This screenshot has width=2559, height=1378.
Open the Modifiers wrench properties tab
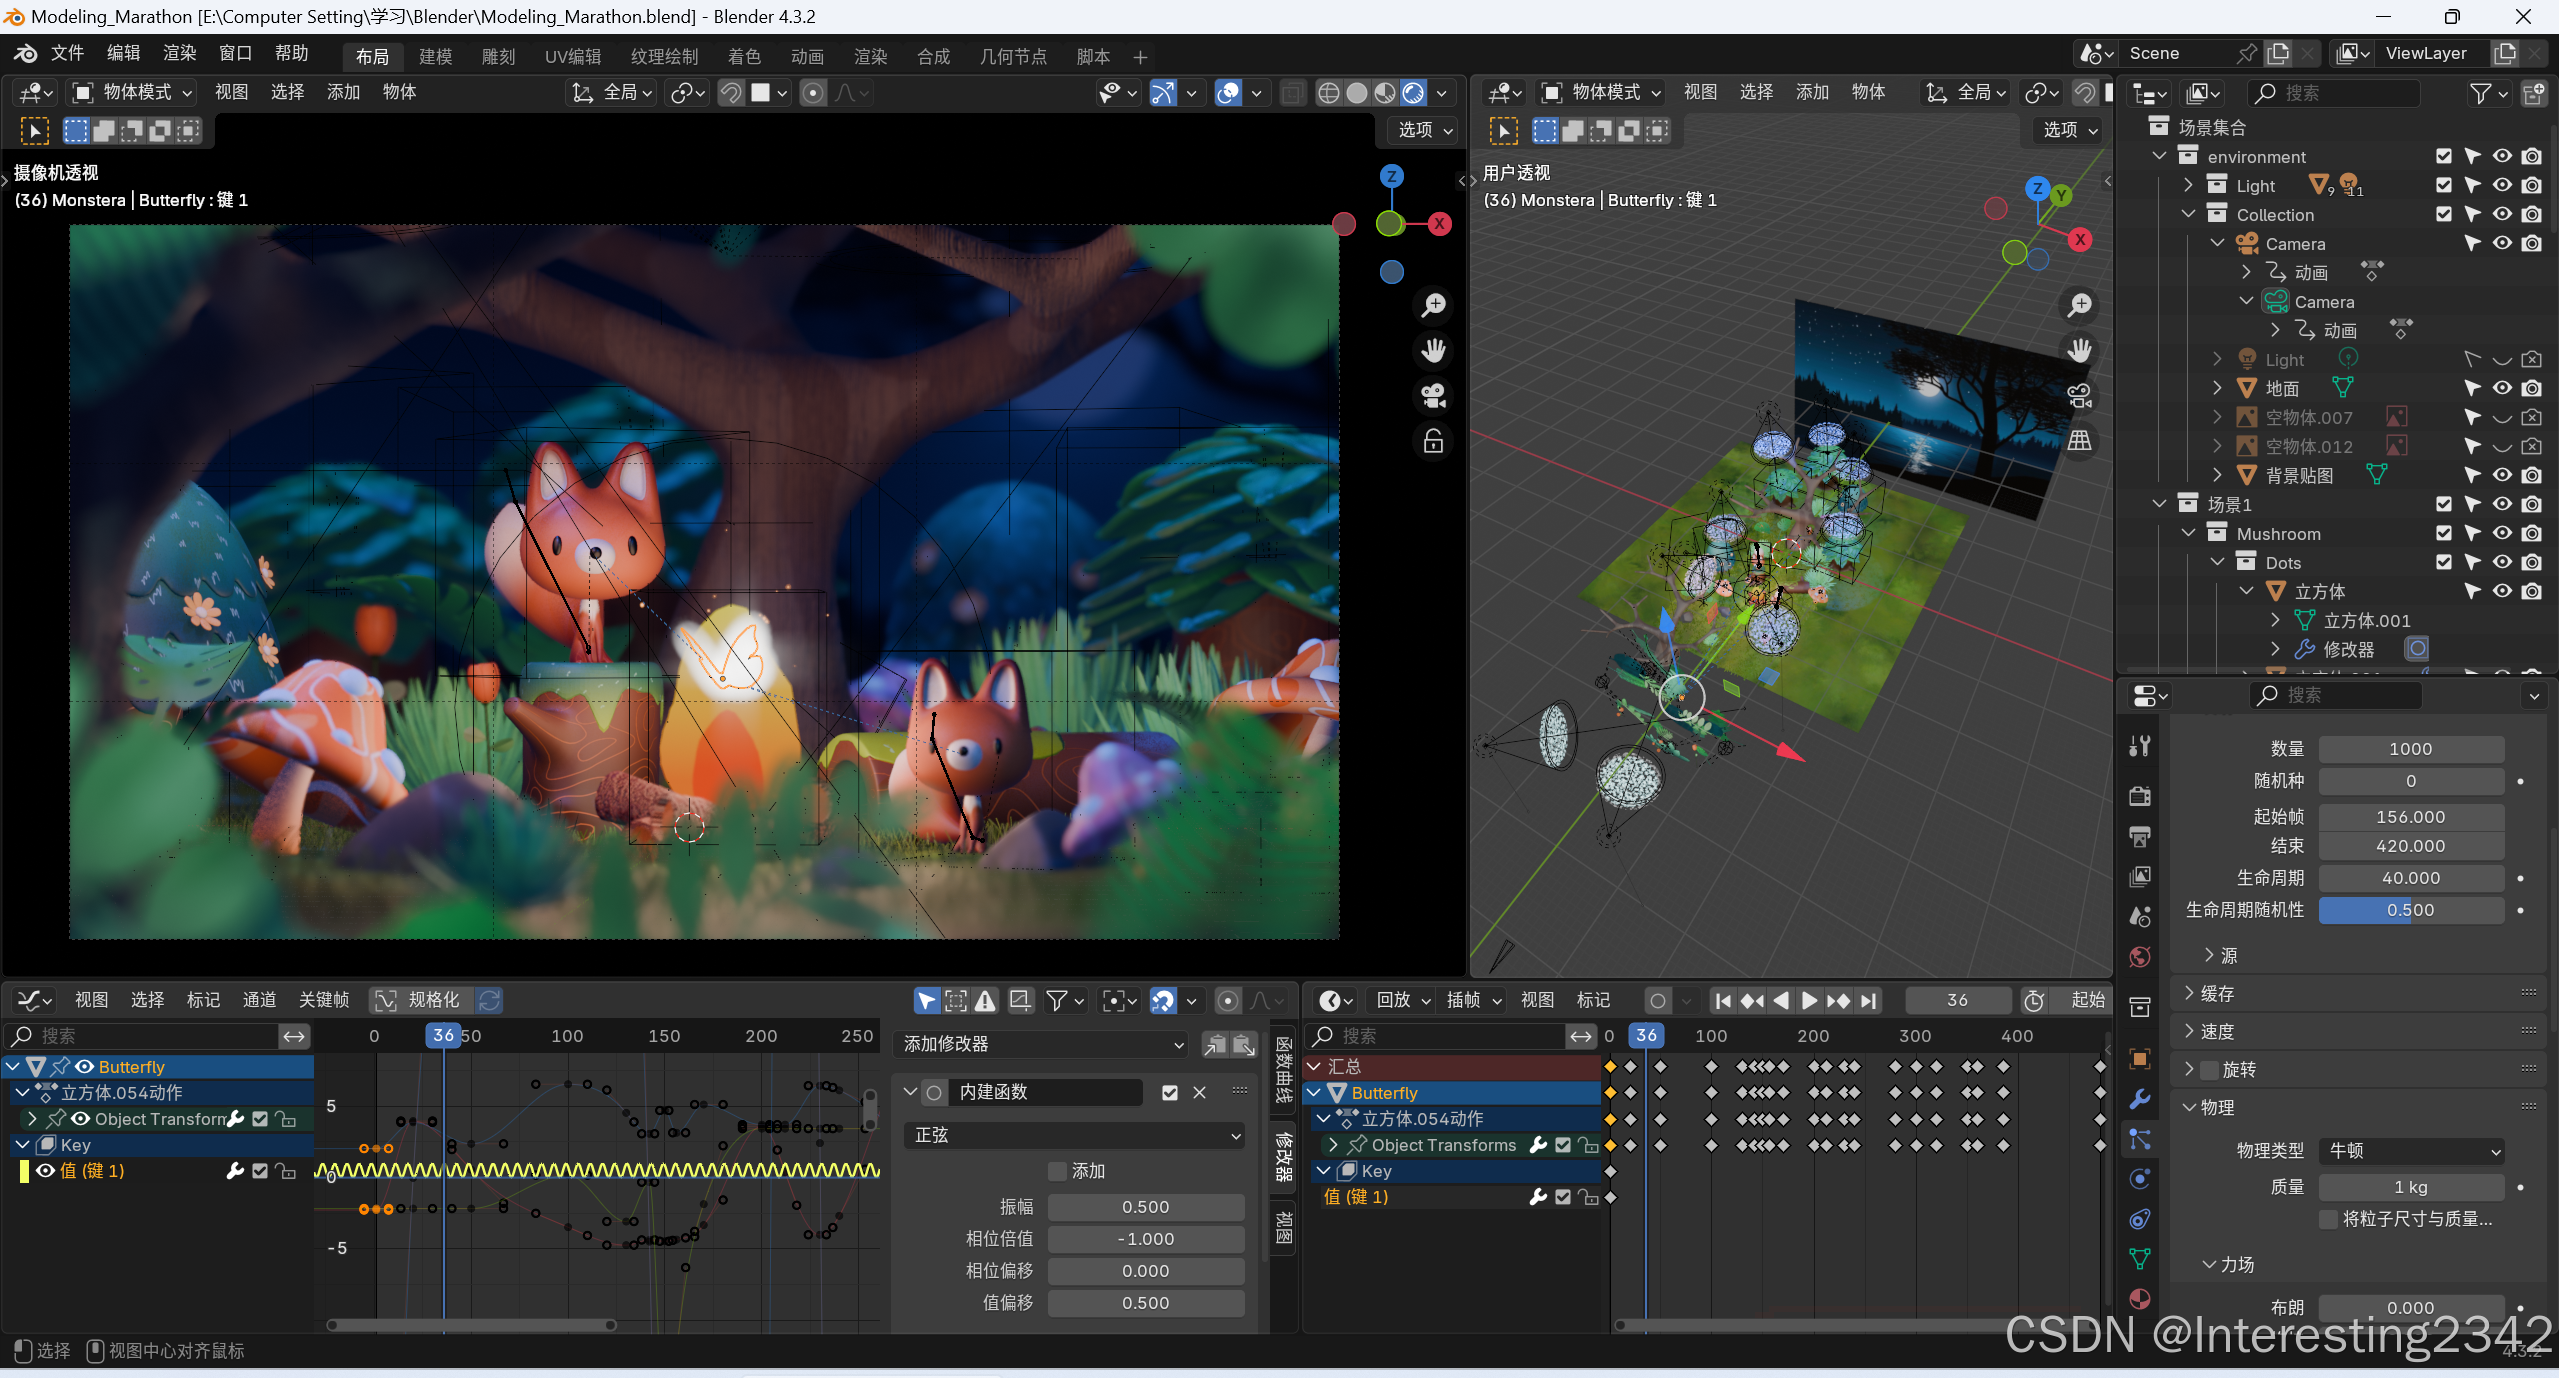(x=2139, y=1099)
